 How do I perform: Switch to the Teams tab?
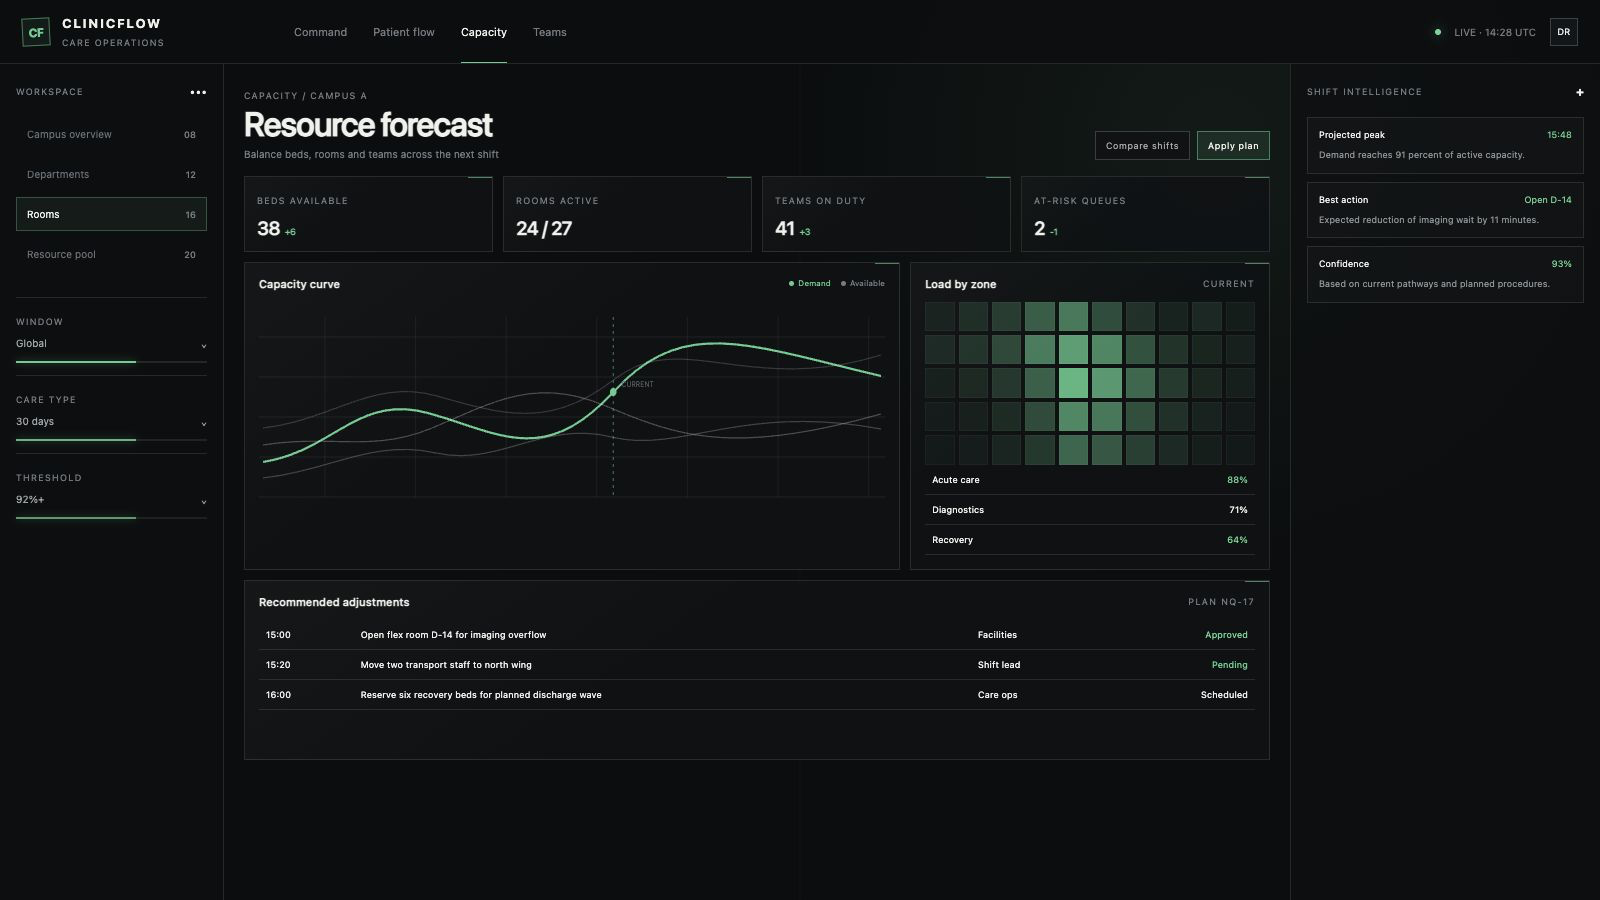[x=550, y=32]
